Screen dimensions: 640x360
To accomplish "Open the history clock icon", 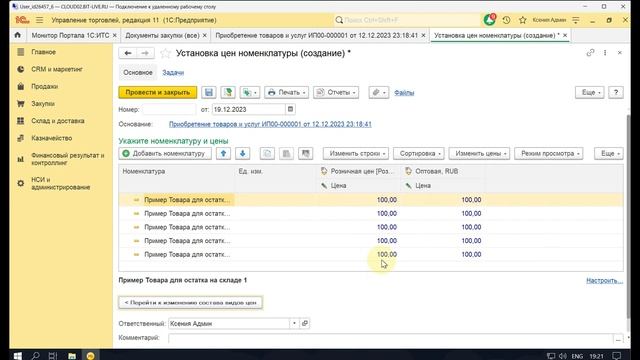I will point(506,20).
